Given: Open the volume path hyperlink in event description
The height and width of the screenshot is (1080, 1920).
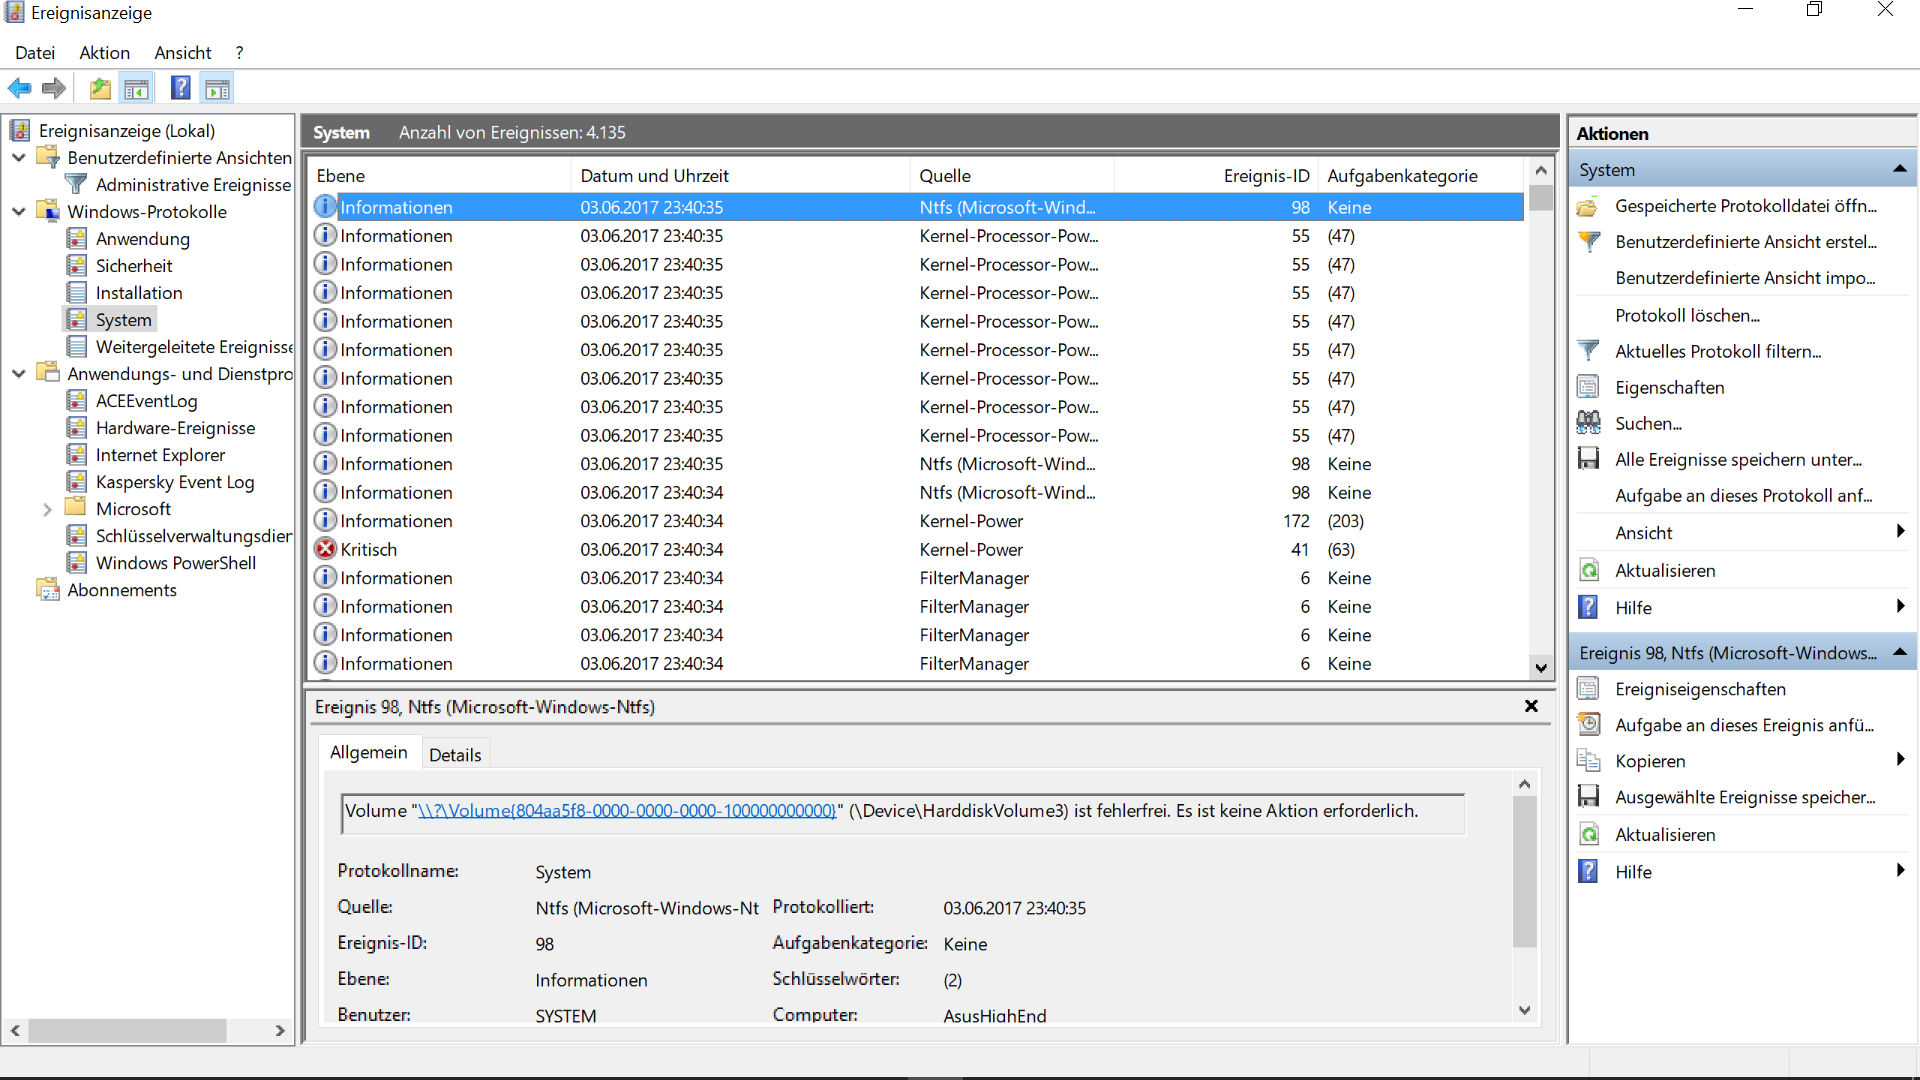Looking at the screenshot, I should coord(626,811).
